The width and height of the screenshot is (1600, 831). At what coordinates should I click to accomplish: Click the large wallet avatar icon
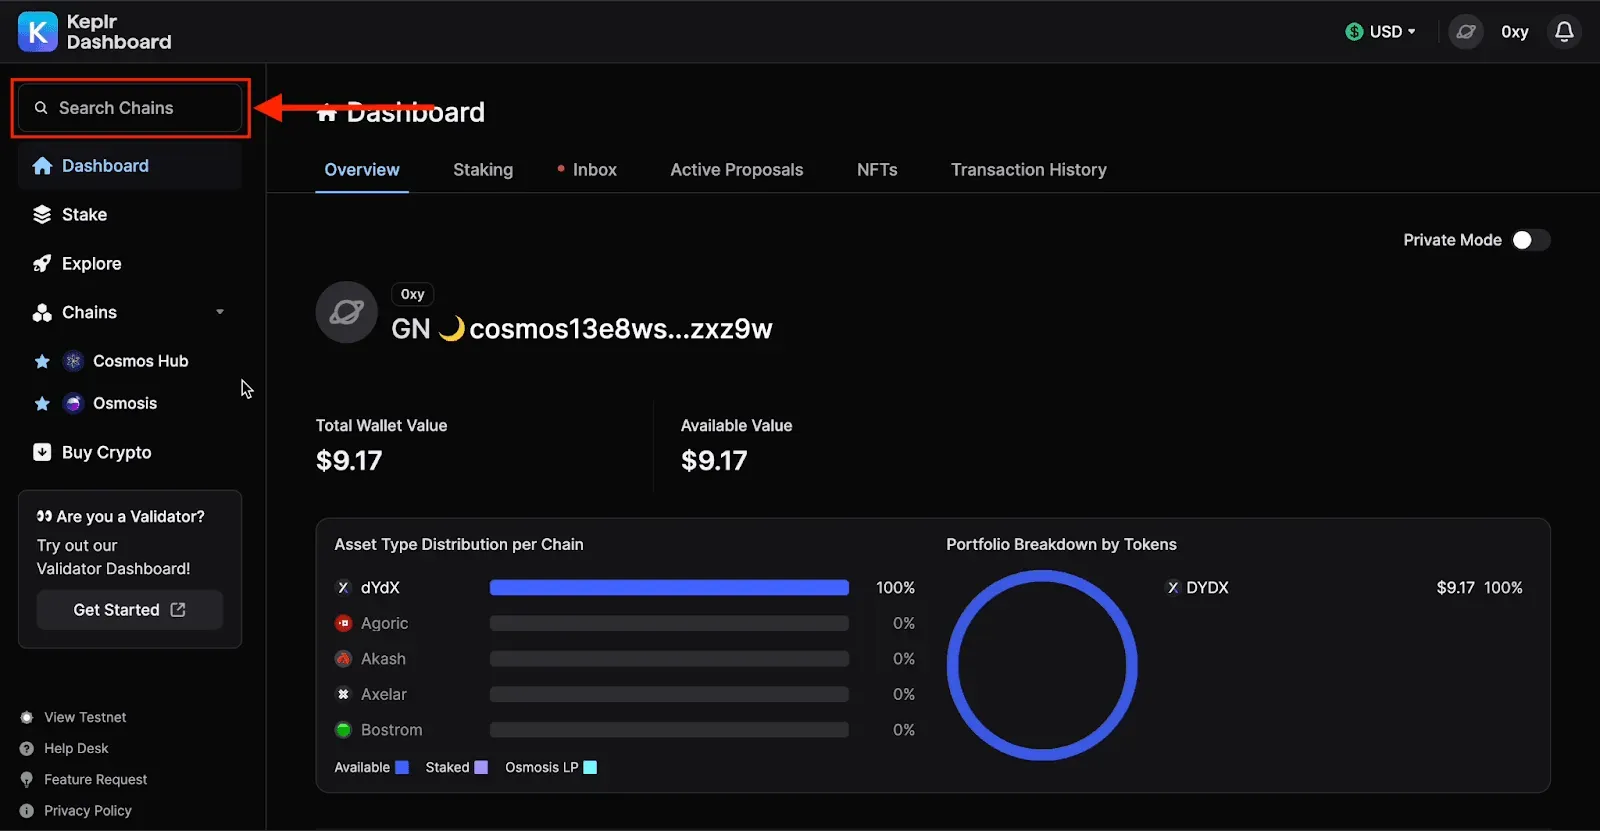coord(346,312)
